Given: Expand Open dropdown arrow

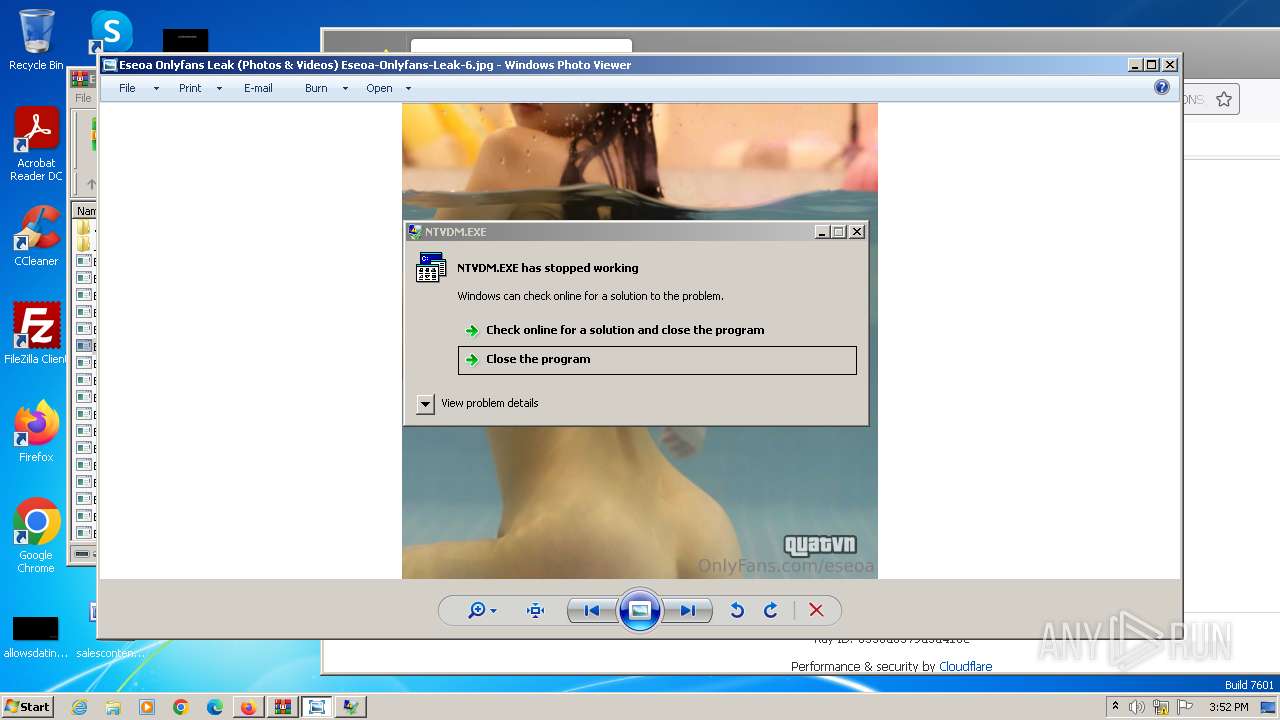Looking at the screenshot, I should (408, 89).
